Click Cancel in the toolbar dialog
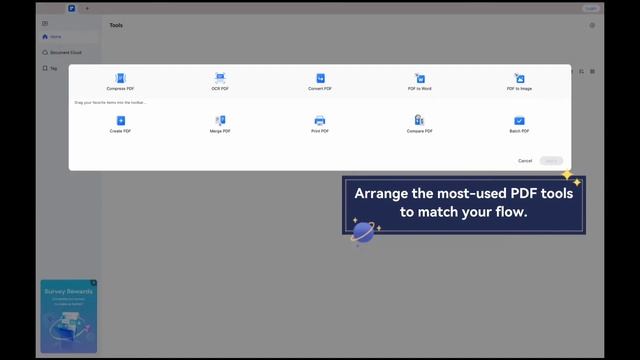 point(525,161)
